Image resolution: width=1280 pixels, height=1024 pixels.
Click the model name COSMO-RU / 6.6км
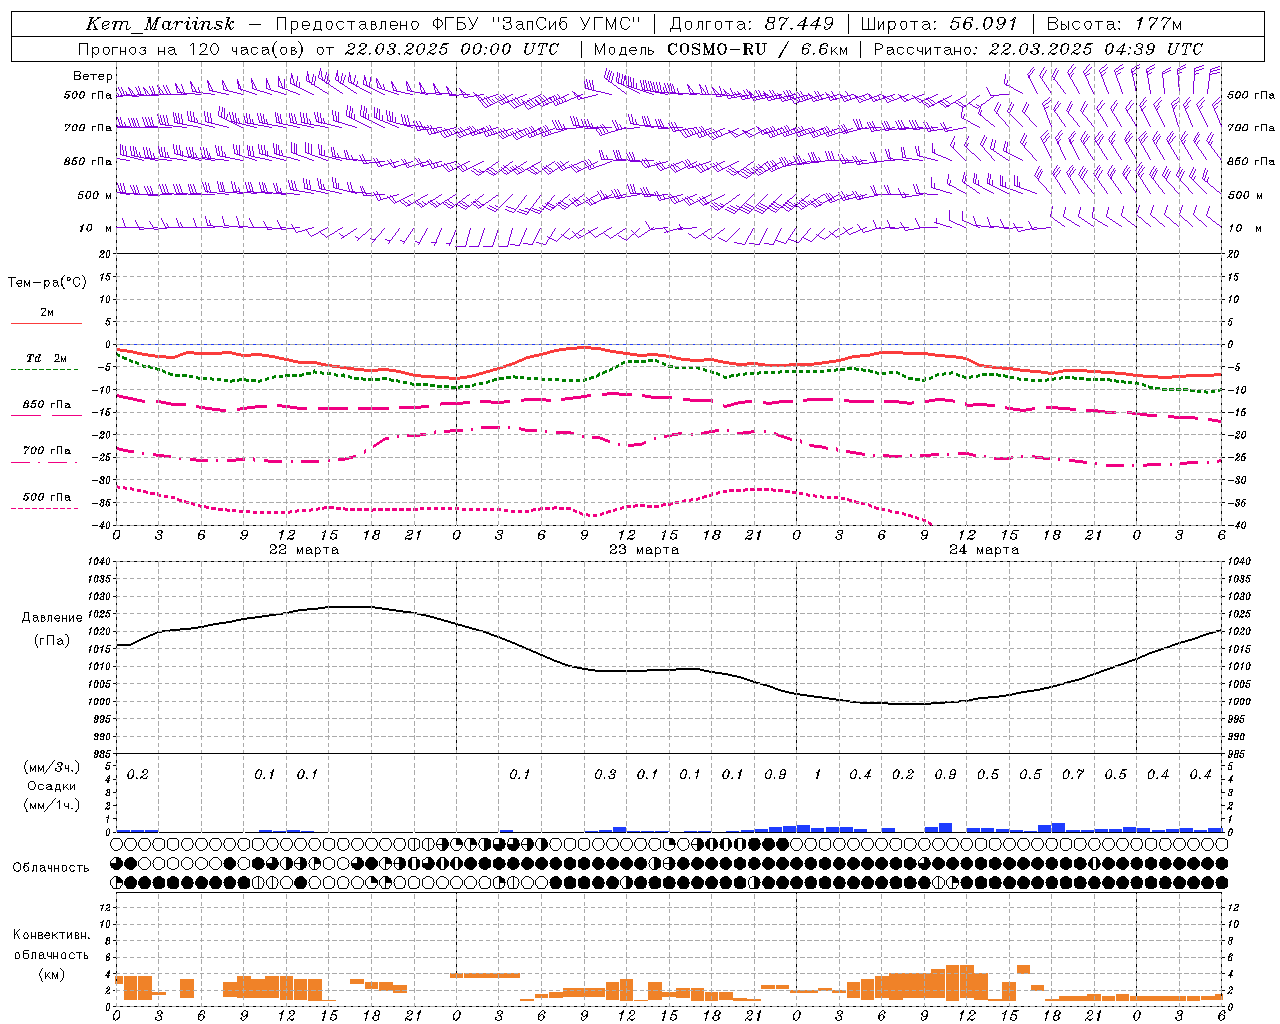tap(757, 49)
